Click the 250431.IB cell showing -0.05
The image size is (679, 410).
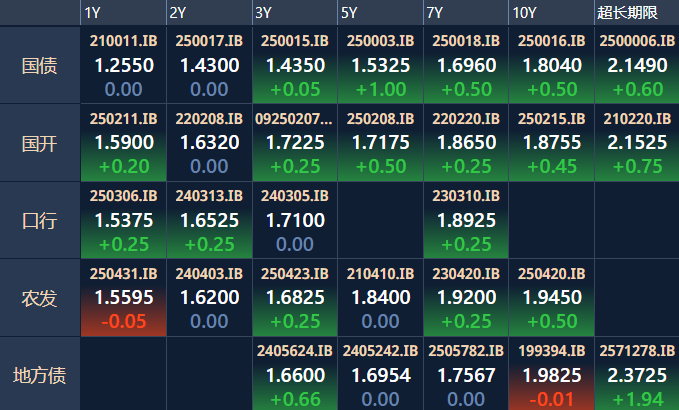pyautogui.click(x=124, y=297)
